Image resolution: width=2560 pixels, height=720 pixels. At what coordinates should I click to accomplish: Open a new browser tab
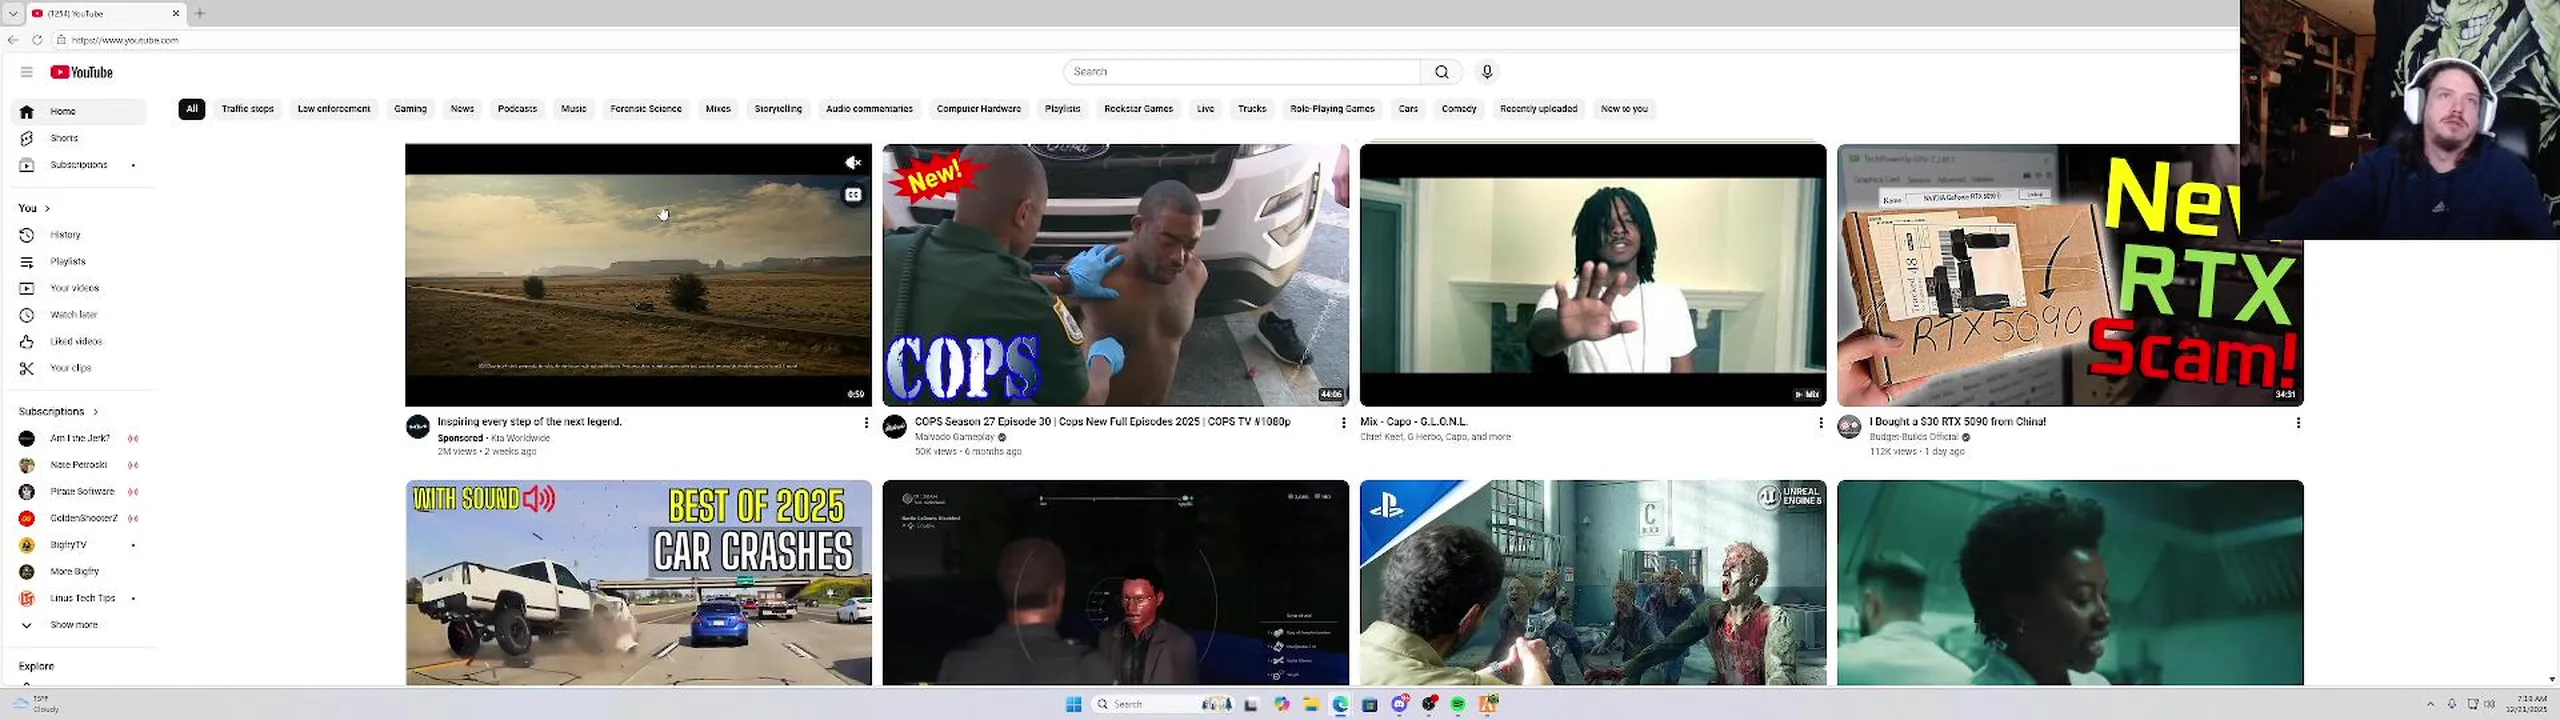click(200, 13)
